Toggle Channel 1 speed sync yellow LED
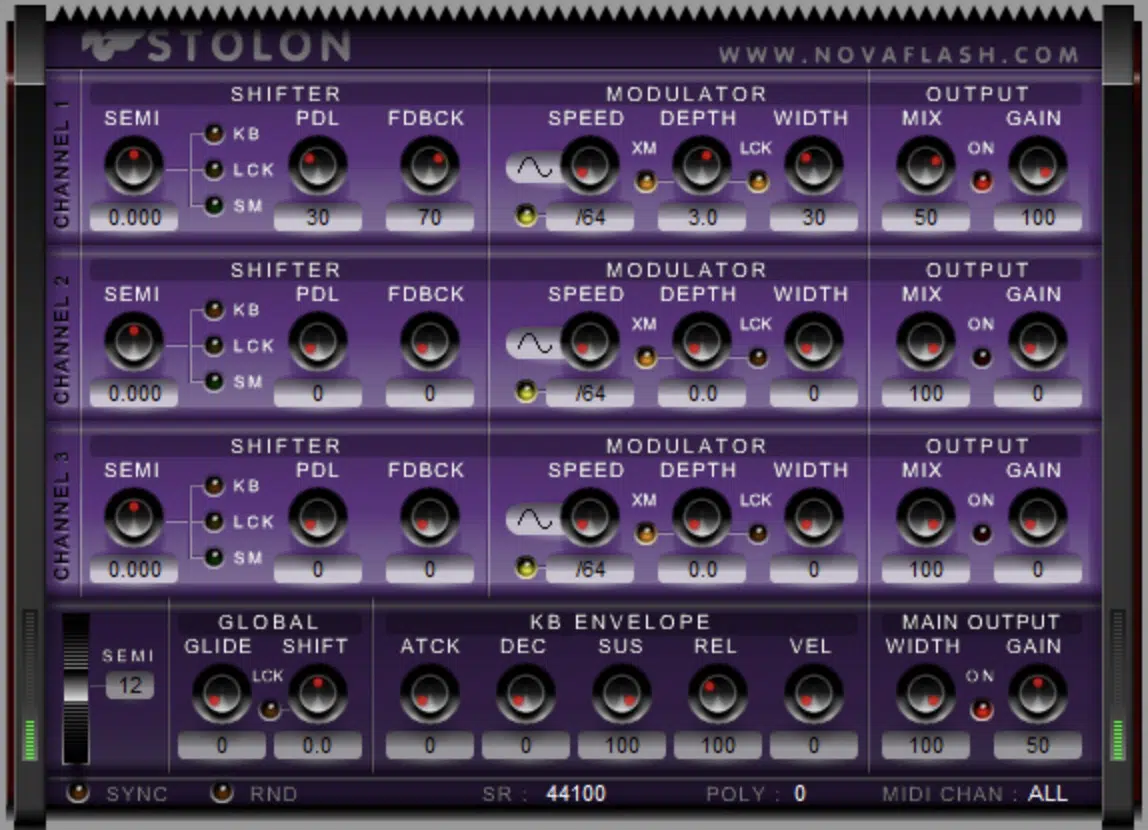This screenshot has width=1148, height=830. coord(526,216)
